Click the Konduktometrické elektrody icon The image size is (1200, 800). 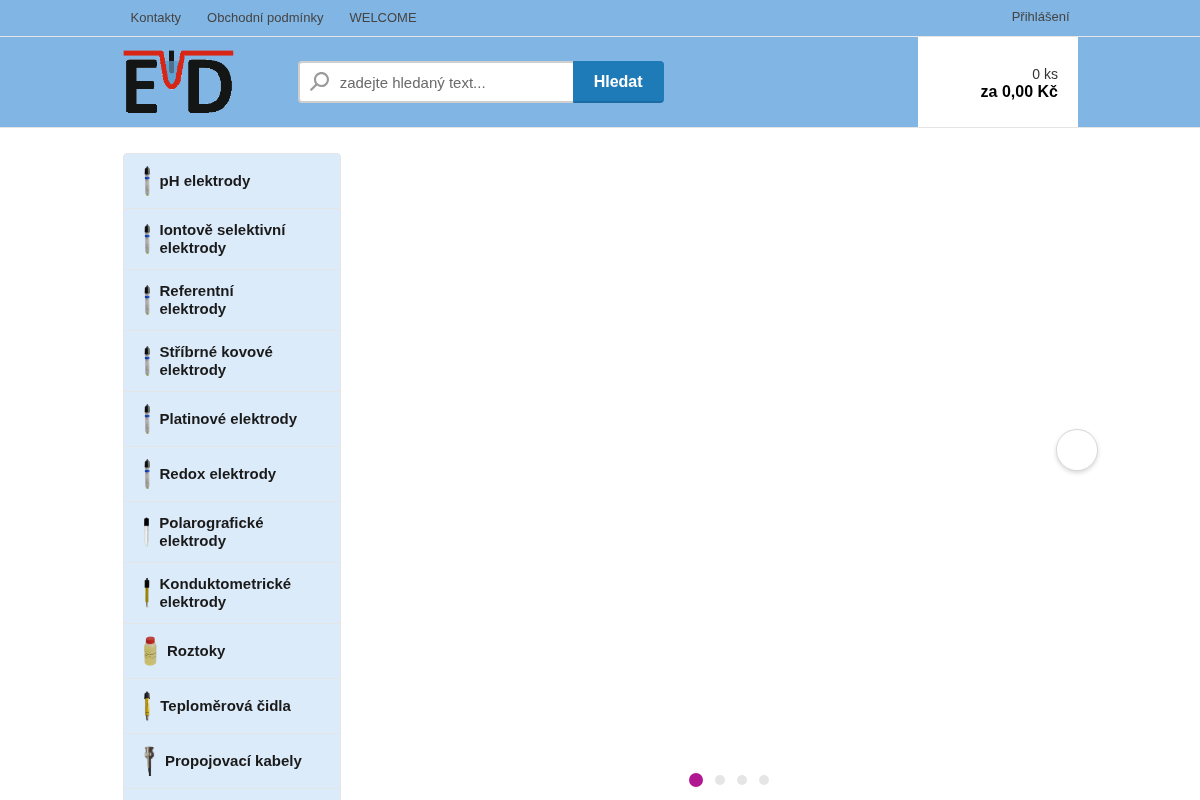click(x=146, y=593)
